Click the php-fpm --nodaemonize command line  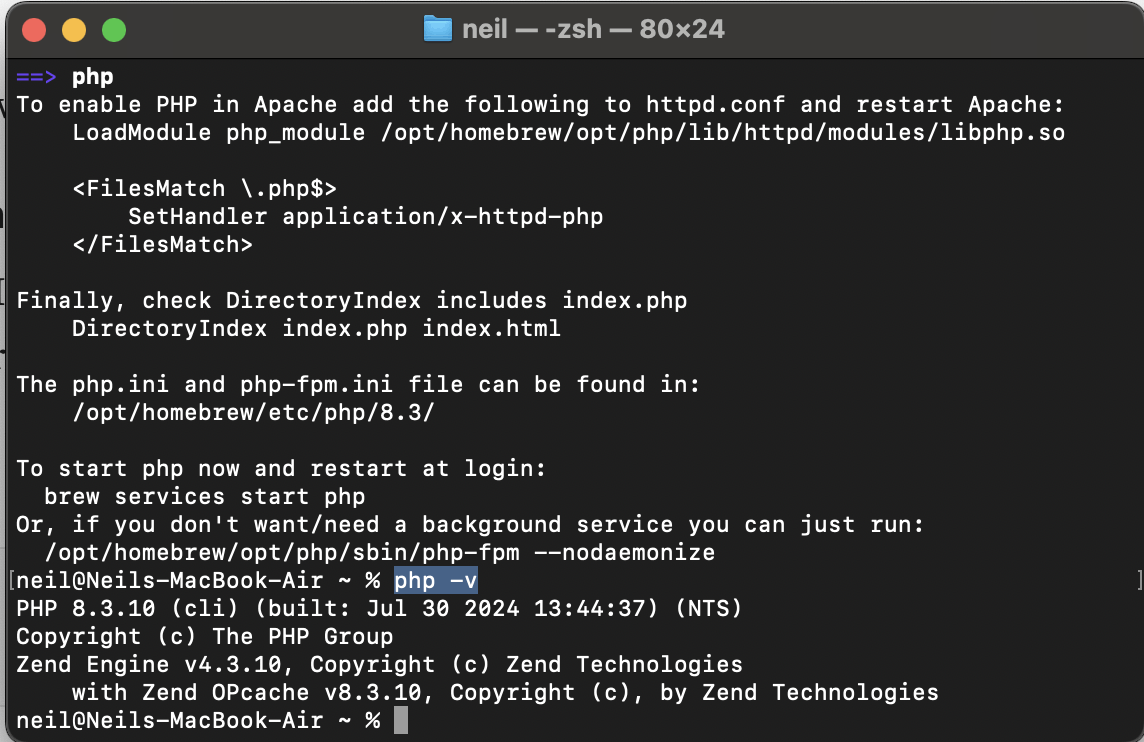[380, 553]
